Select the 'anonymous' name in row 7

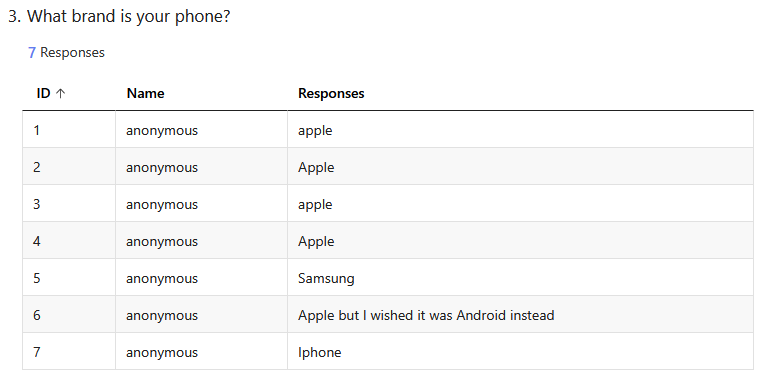(162, 352)
